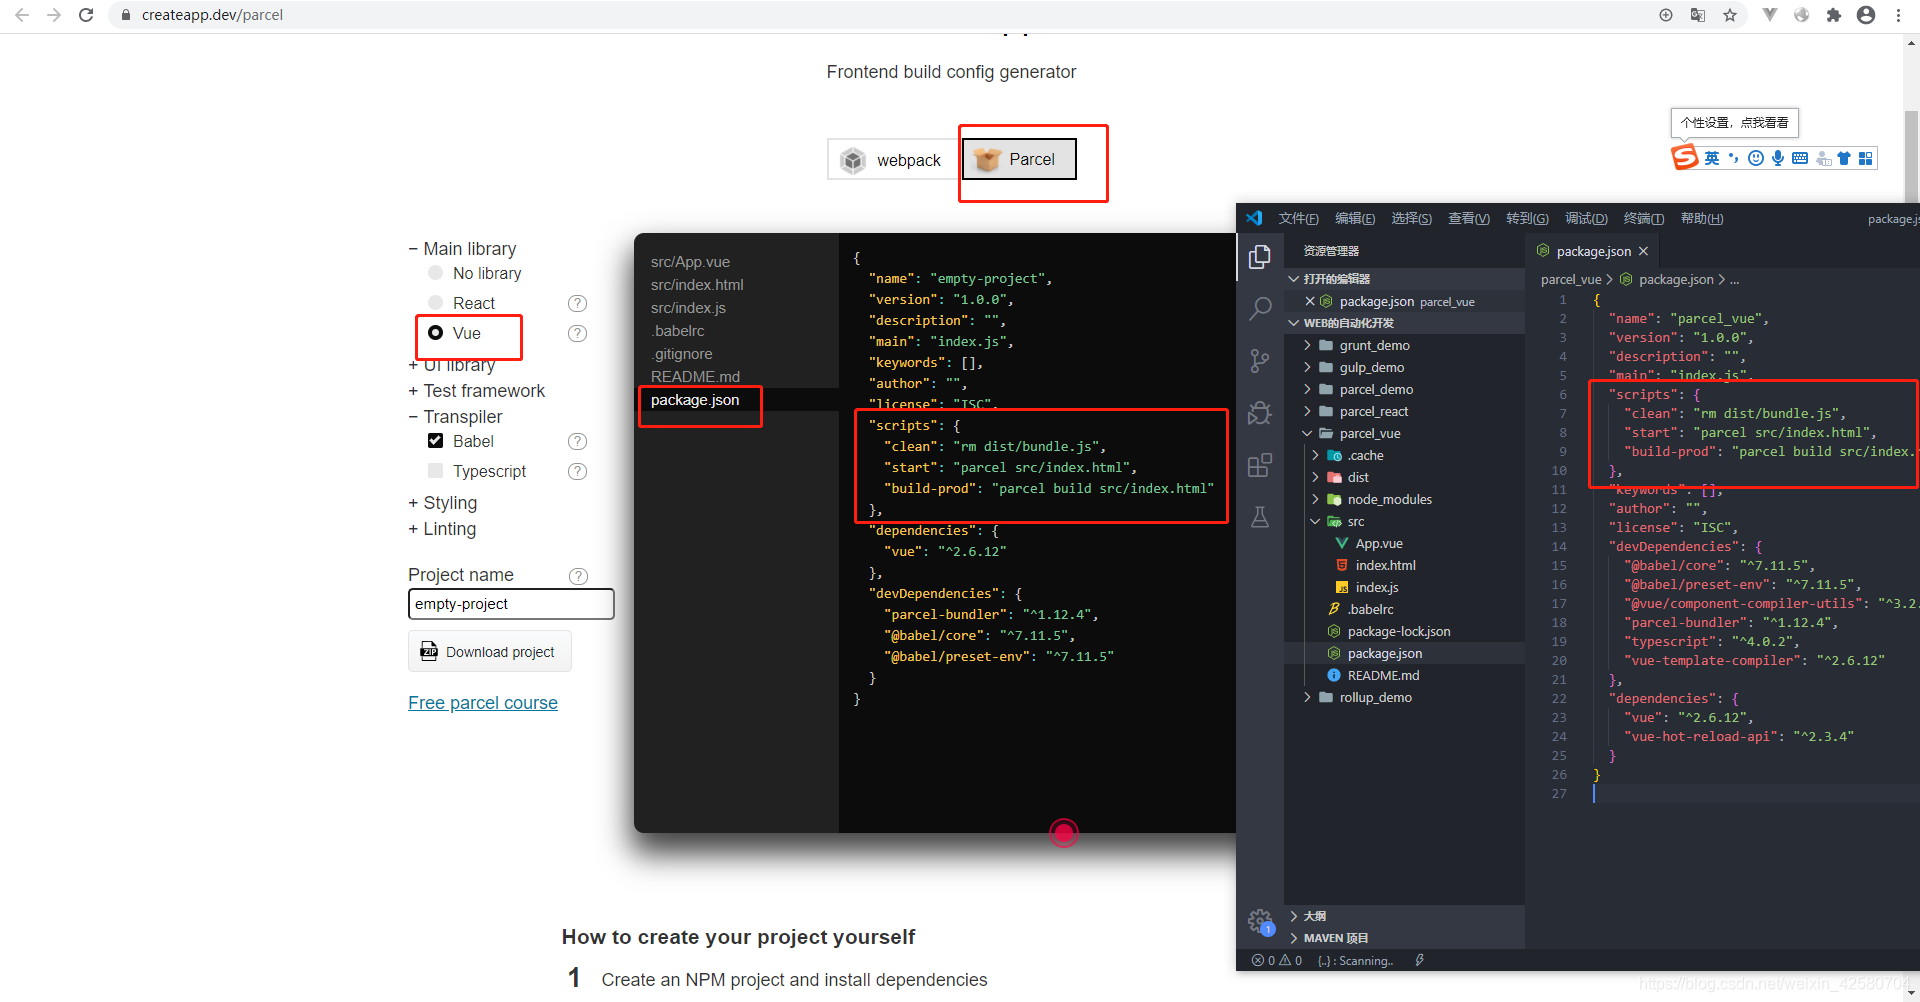Open the 选择(S) menu in VS Code
This screenshot has width=1920, height=1002.
pyautogui.click(x=1411, y=218)
